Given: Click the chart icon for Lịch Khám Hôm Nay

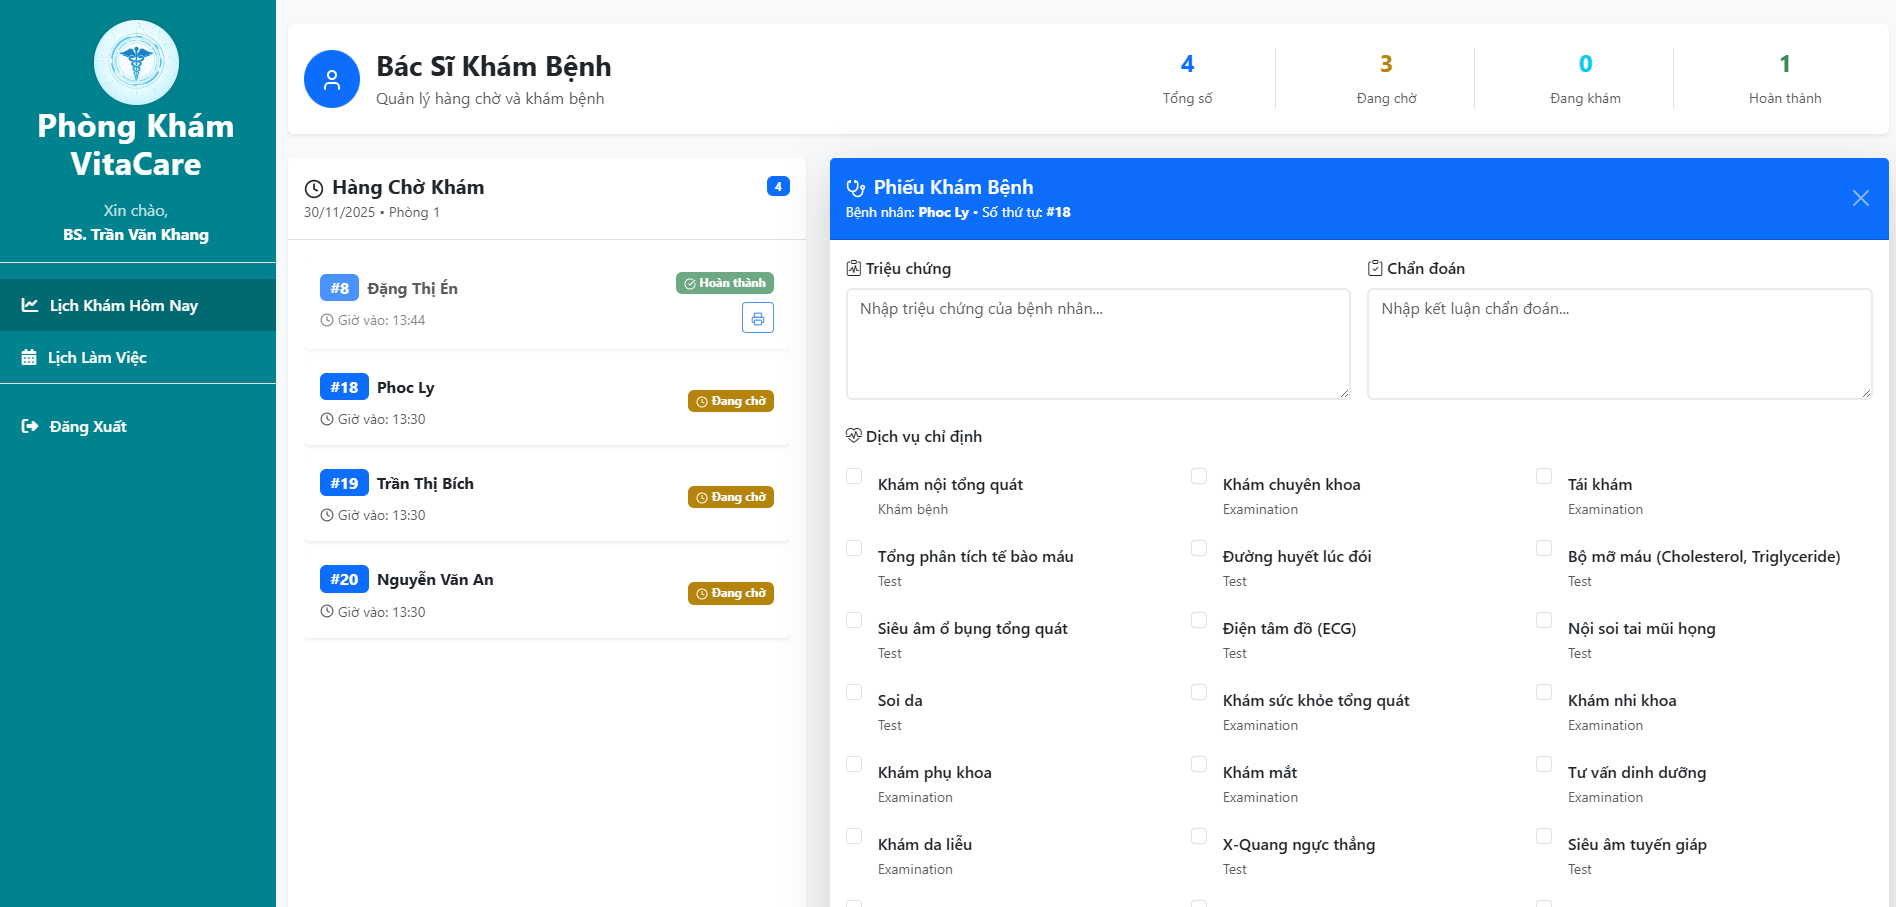Looking at the screenshot, I should [30, 305].
